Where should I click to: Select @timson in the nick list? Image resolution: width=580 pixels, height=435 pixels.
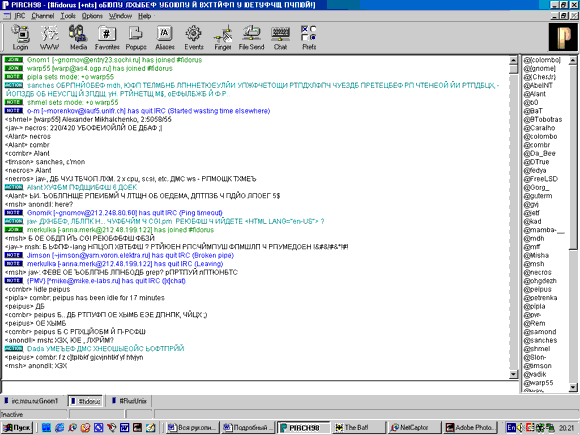click(537, 366)
